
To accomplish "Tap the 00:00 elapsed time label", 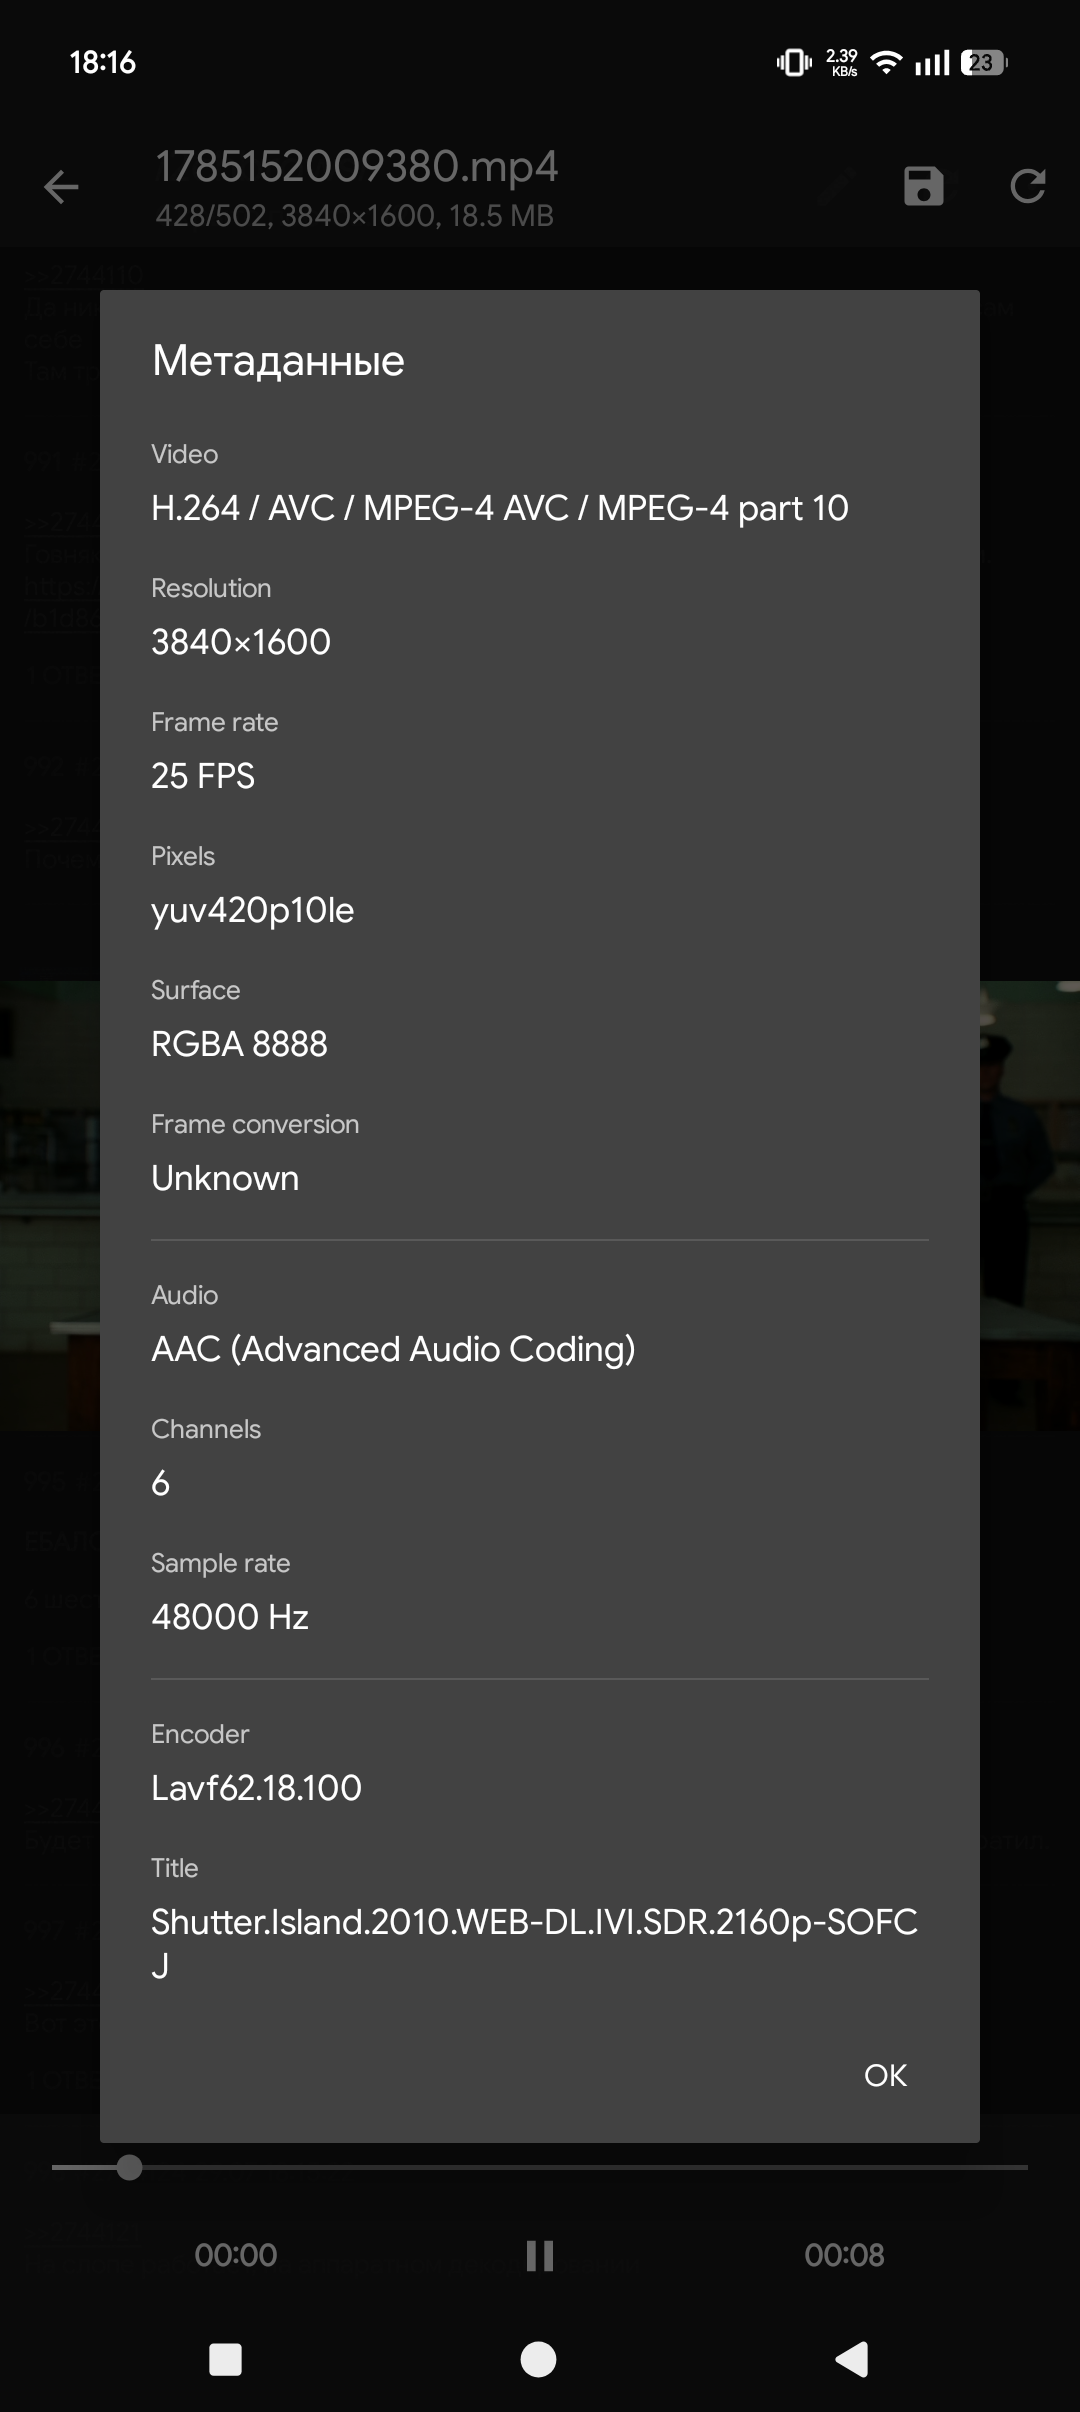I will [x=236, y=2255].
